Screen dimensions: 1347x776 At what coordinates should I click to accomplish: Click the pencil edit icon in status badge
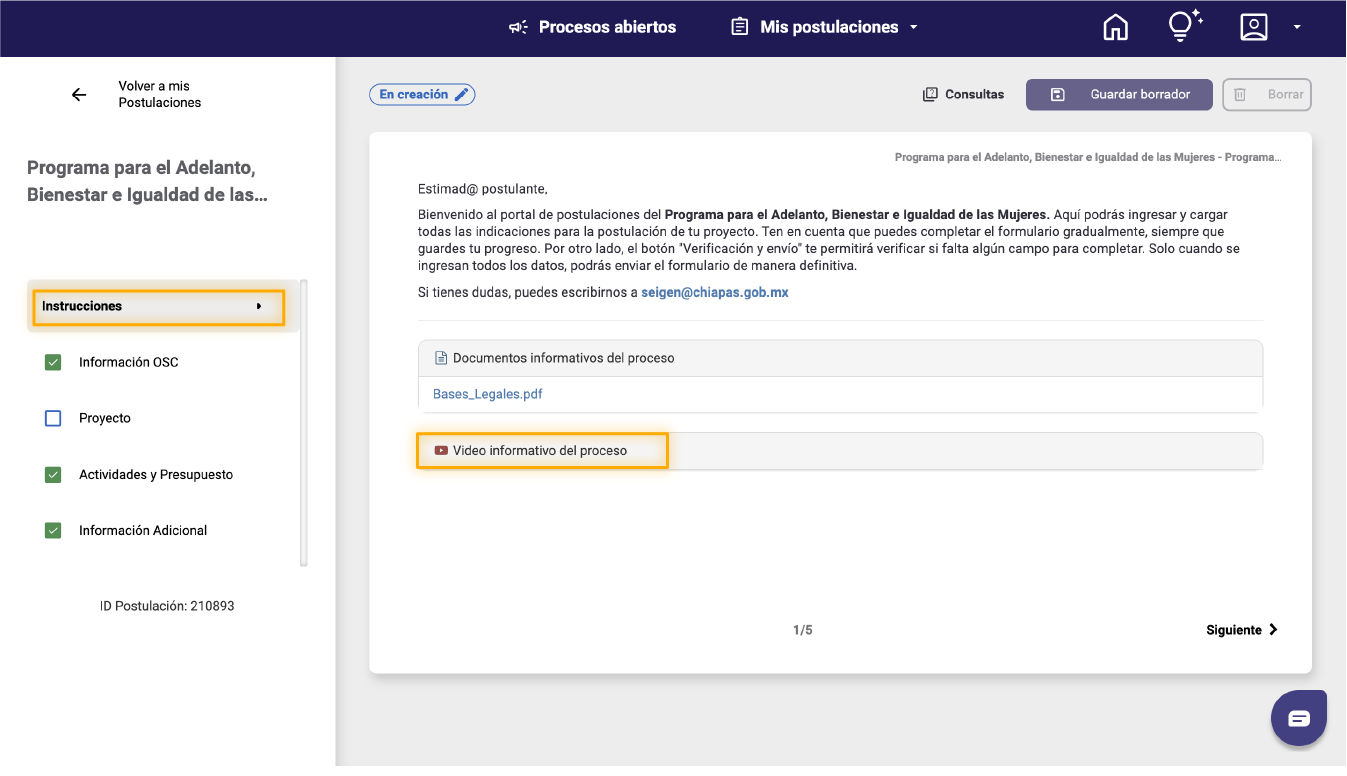461,94
